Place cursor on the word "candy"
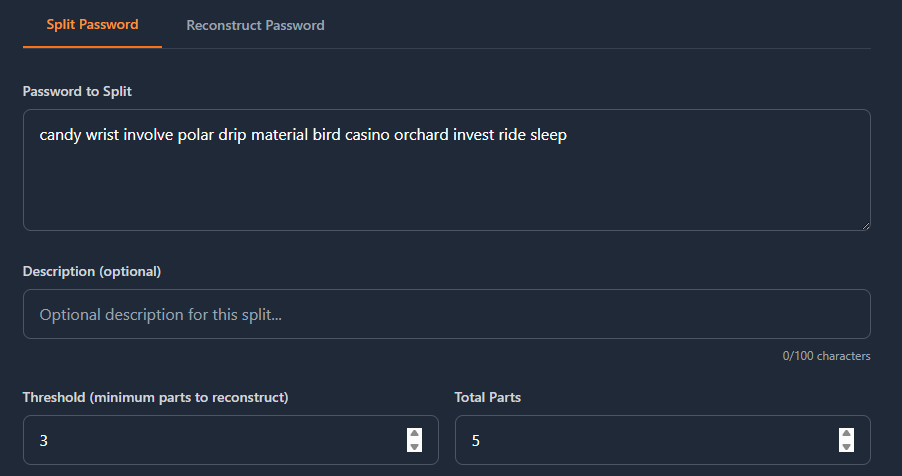 point(60,135)
